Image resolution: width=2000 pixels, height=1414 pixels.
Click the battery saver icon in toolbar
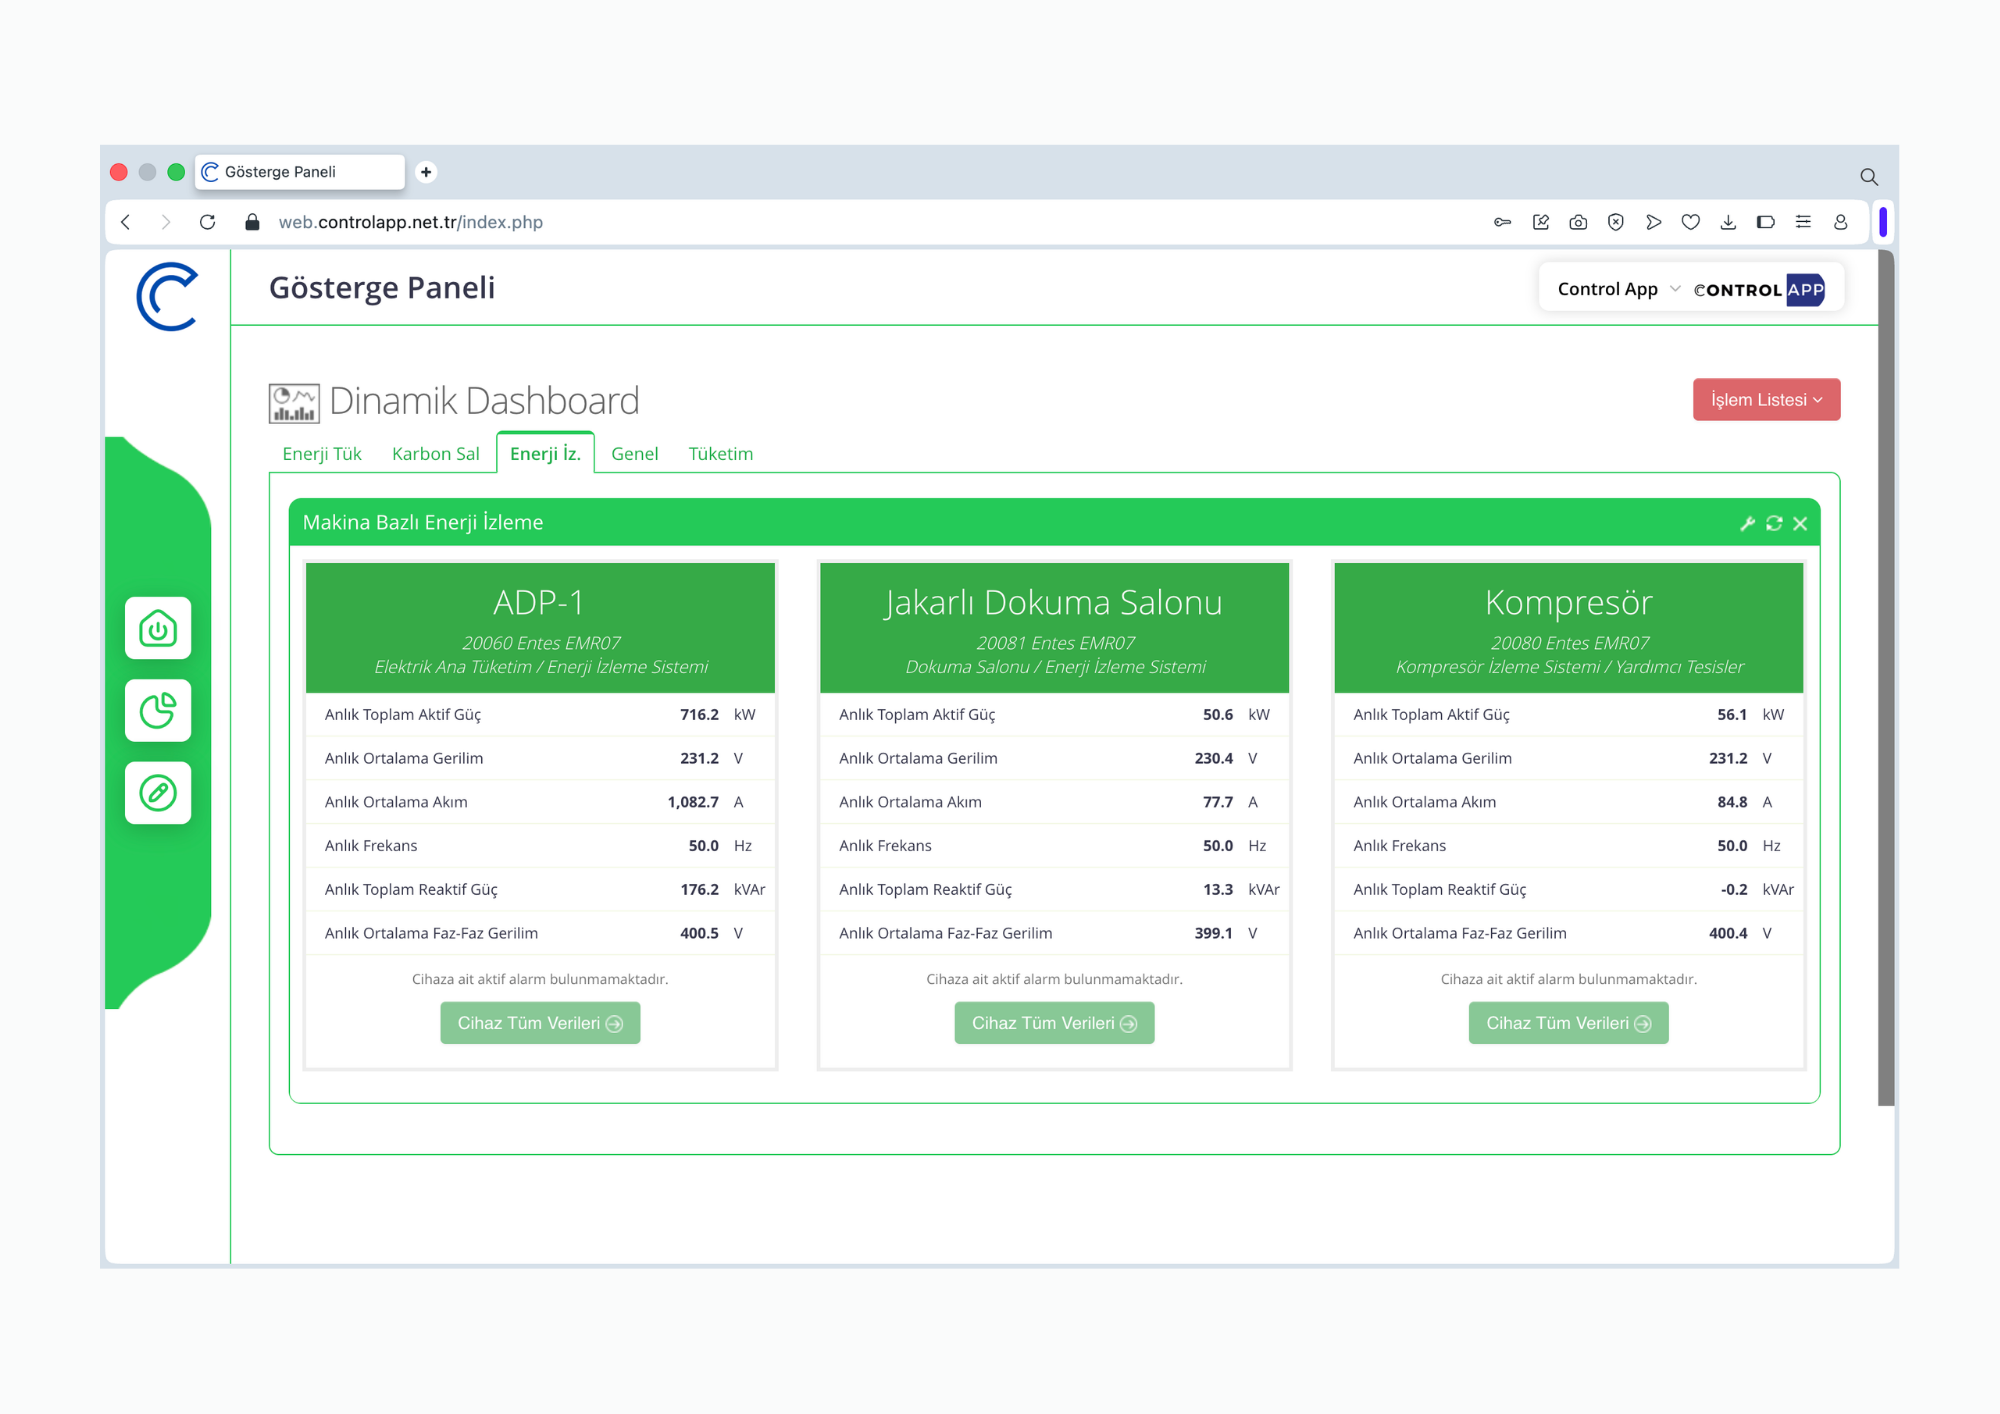[1765, 222]
